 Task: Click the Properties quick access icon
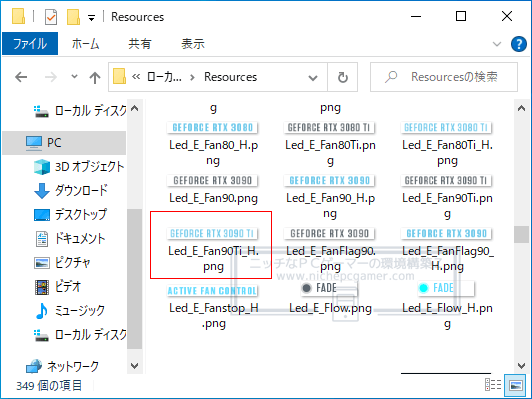[51, 17]
